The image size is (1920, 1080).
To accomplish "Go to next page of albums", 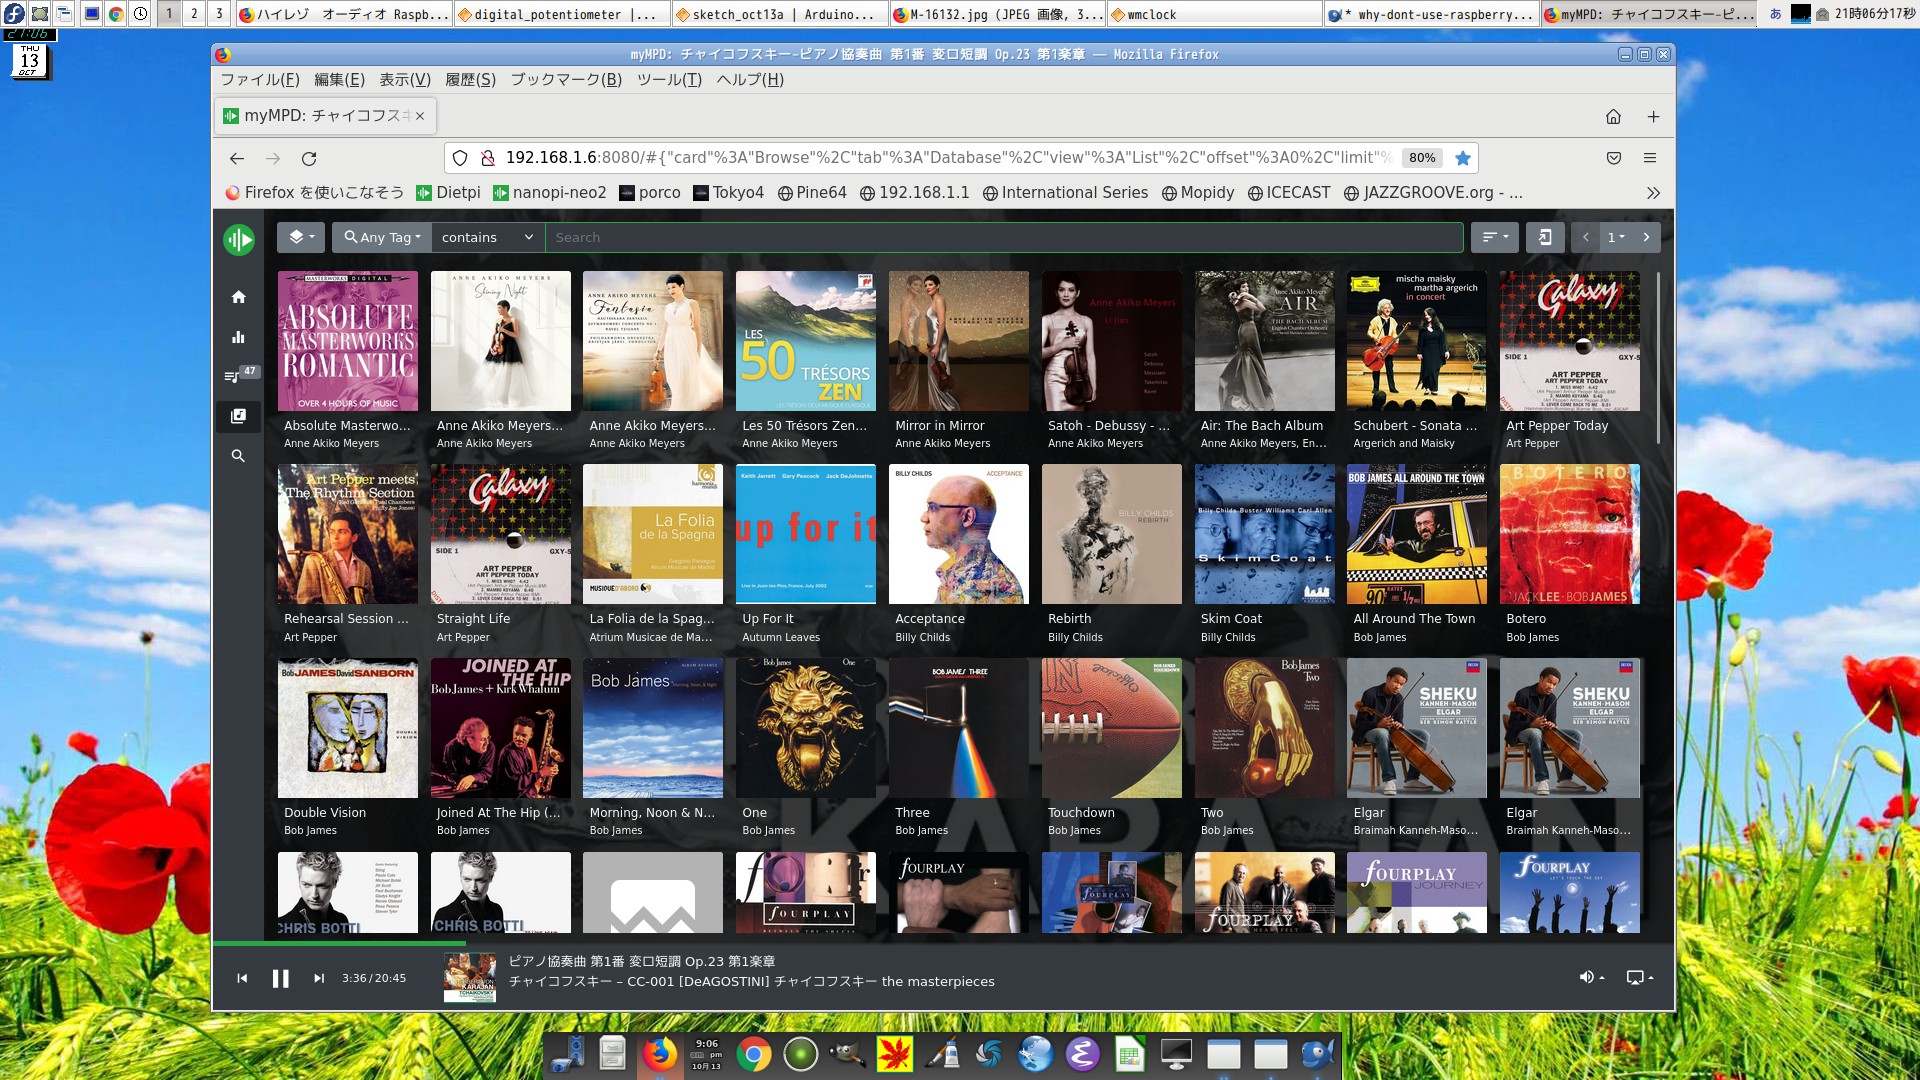I will (x=1646, y=237).
